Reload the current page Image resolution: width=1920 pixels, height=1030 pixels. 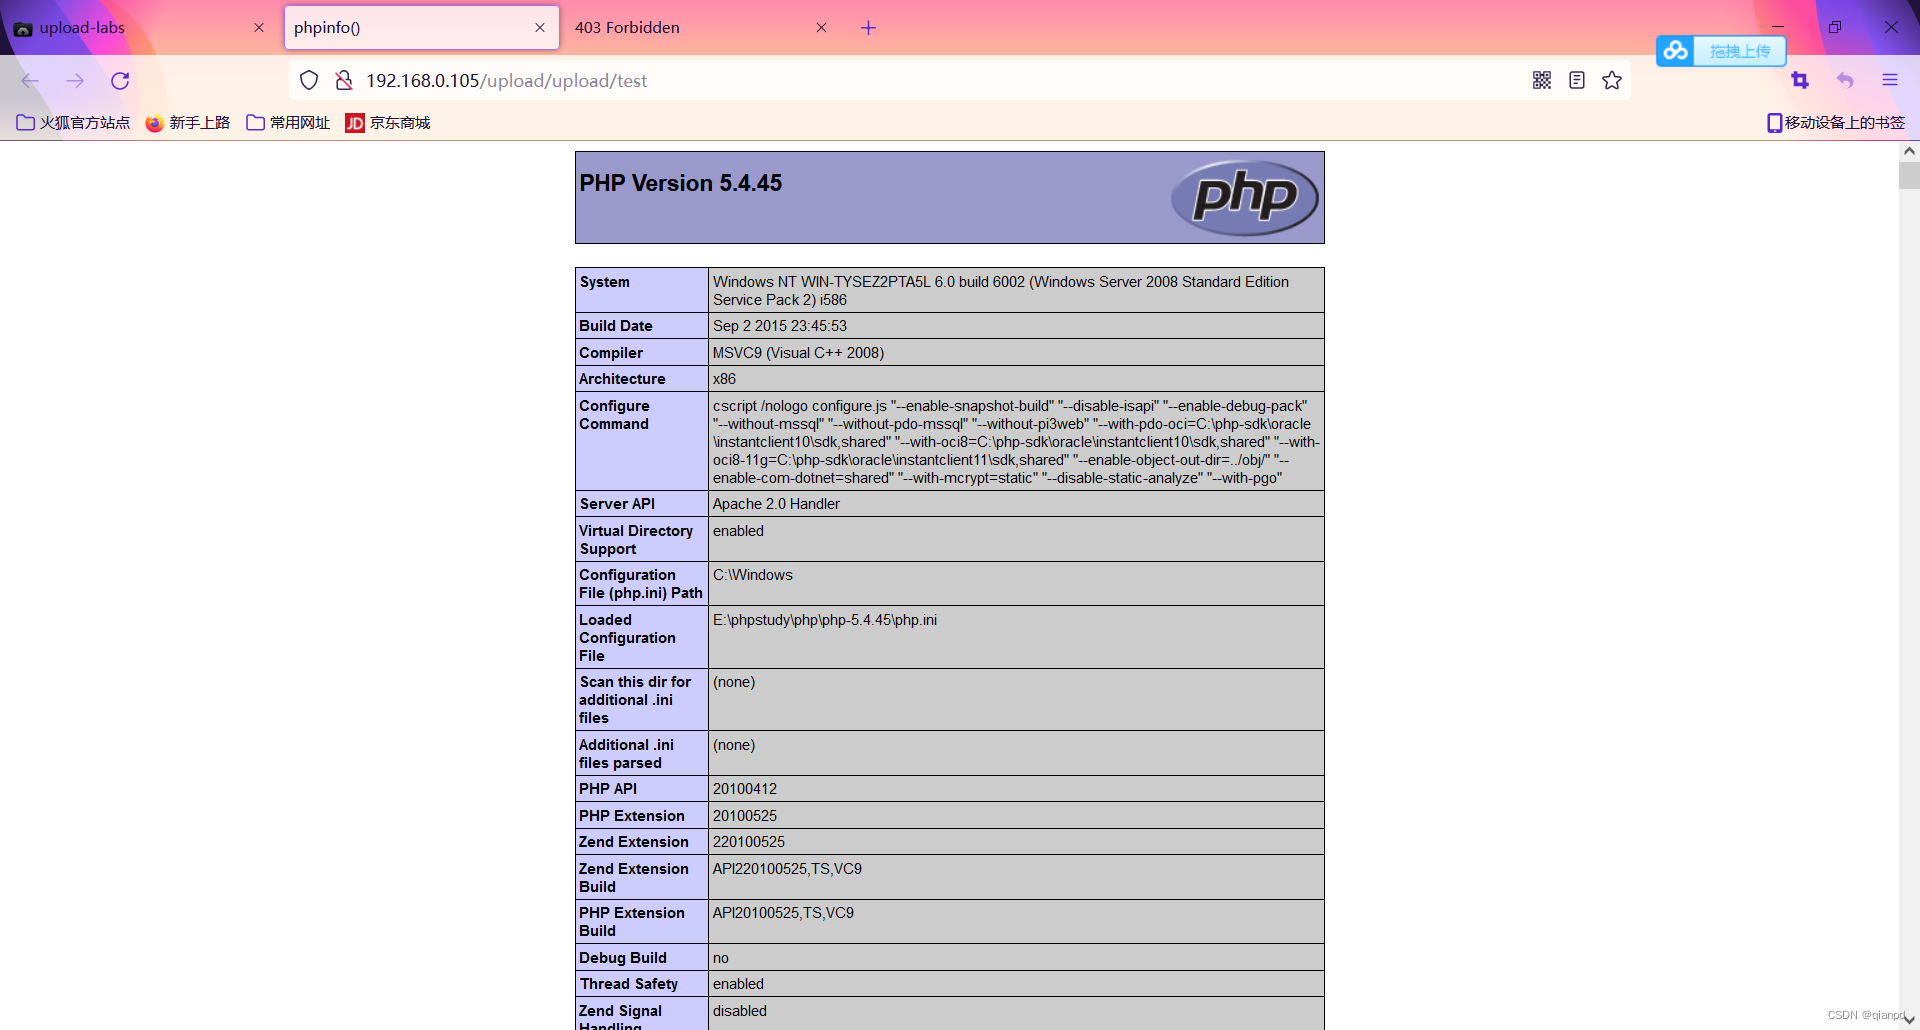[120, 81]
